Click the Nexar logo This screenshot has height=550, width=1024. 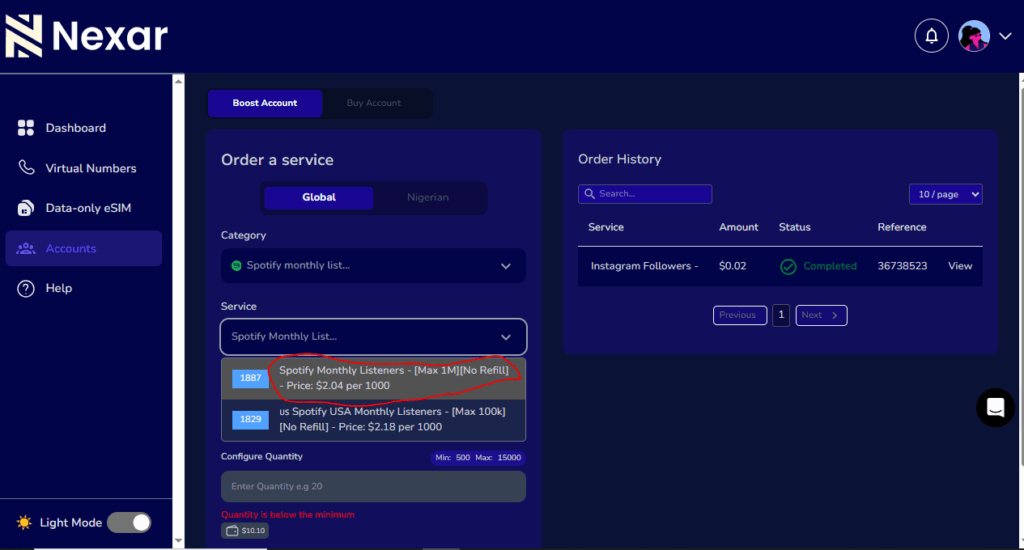pos(87,37)
